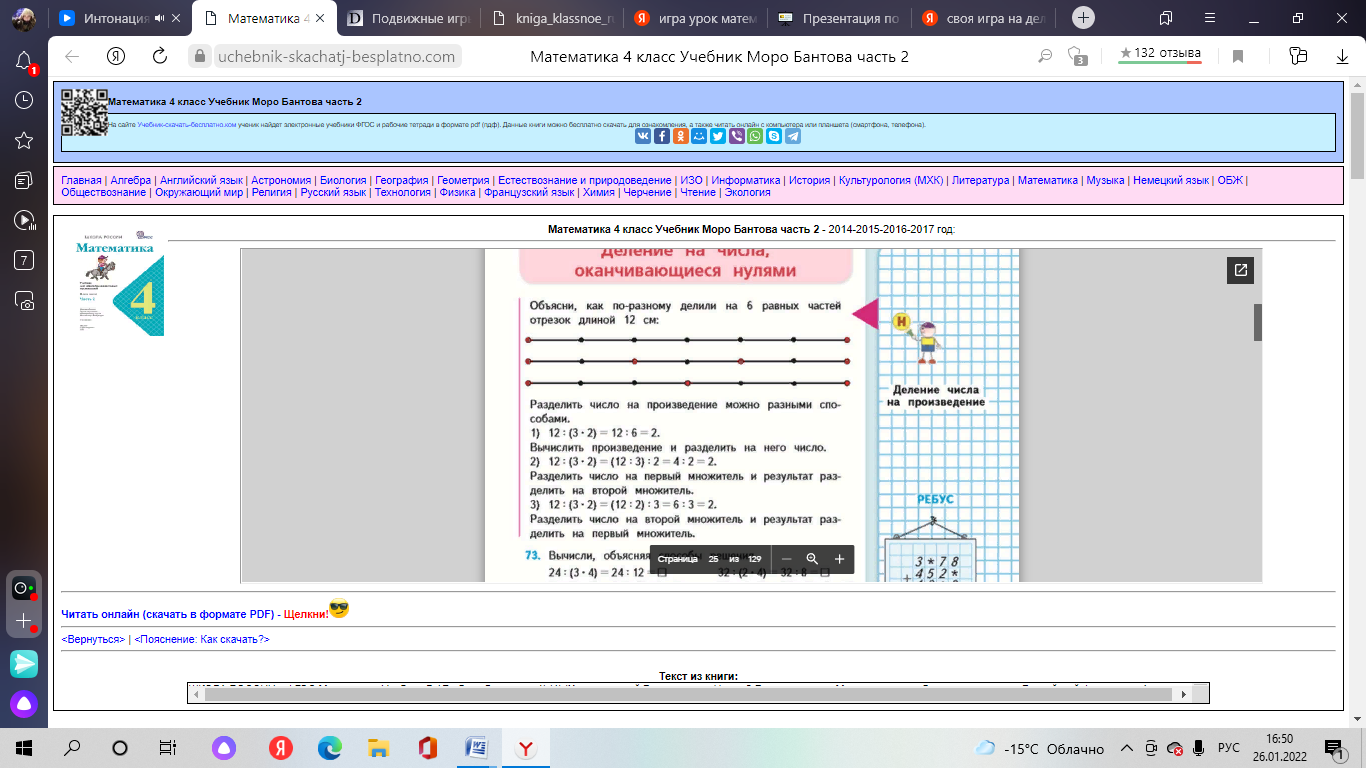The image size is (1366, 768).
Task: Show hidden system tray icons
Action: 1127,748
